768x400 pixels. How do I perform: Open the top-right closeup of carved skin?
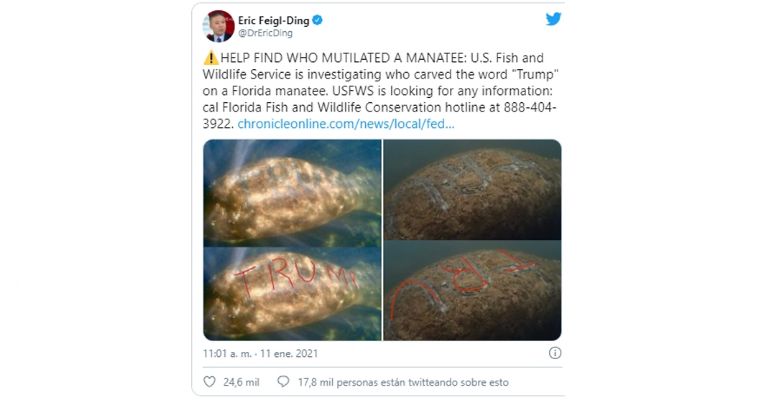[x=473, y=189]
